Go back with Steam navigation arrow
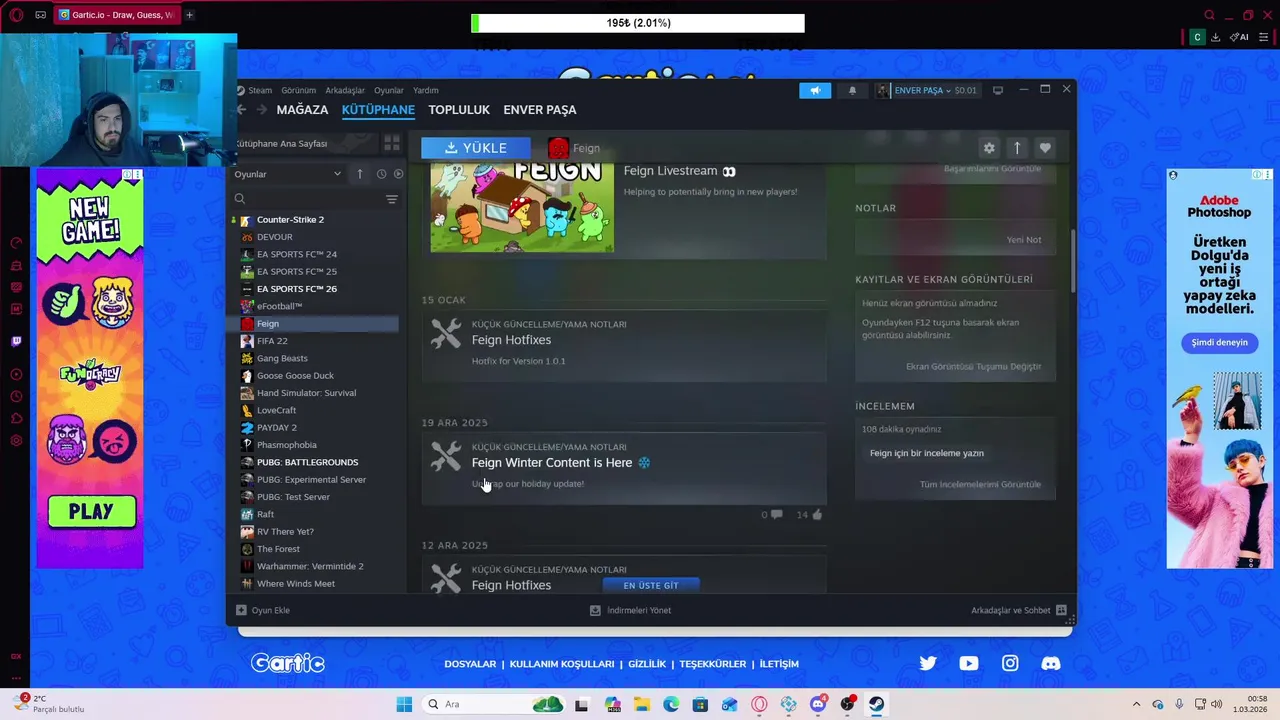Viewport: 1280px width, 720px height. pyautogui.click(x=241, y=110)
